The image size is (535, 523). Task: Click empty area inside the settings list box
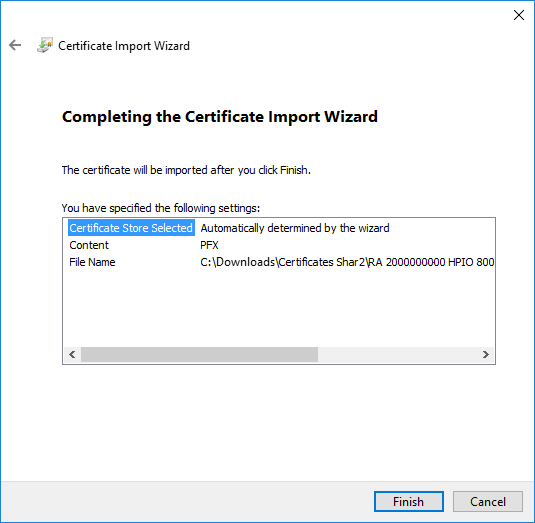pyautogui.click(x=278, y=307)
